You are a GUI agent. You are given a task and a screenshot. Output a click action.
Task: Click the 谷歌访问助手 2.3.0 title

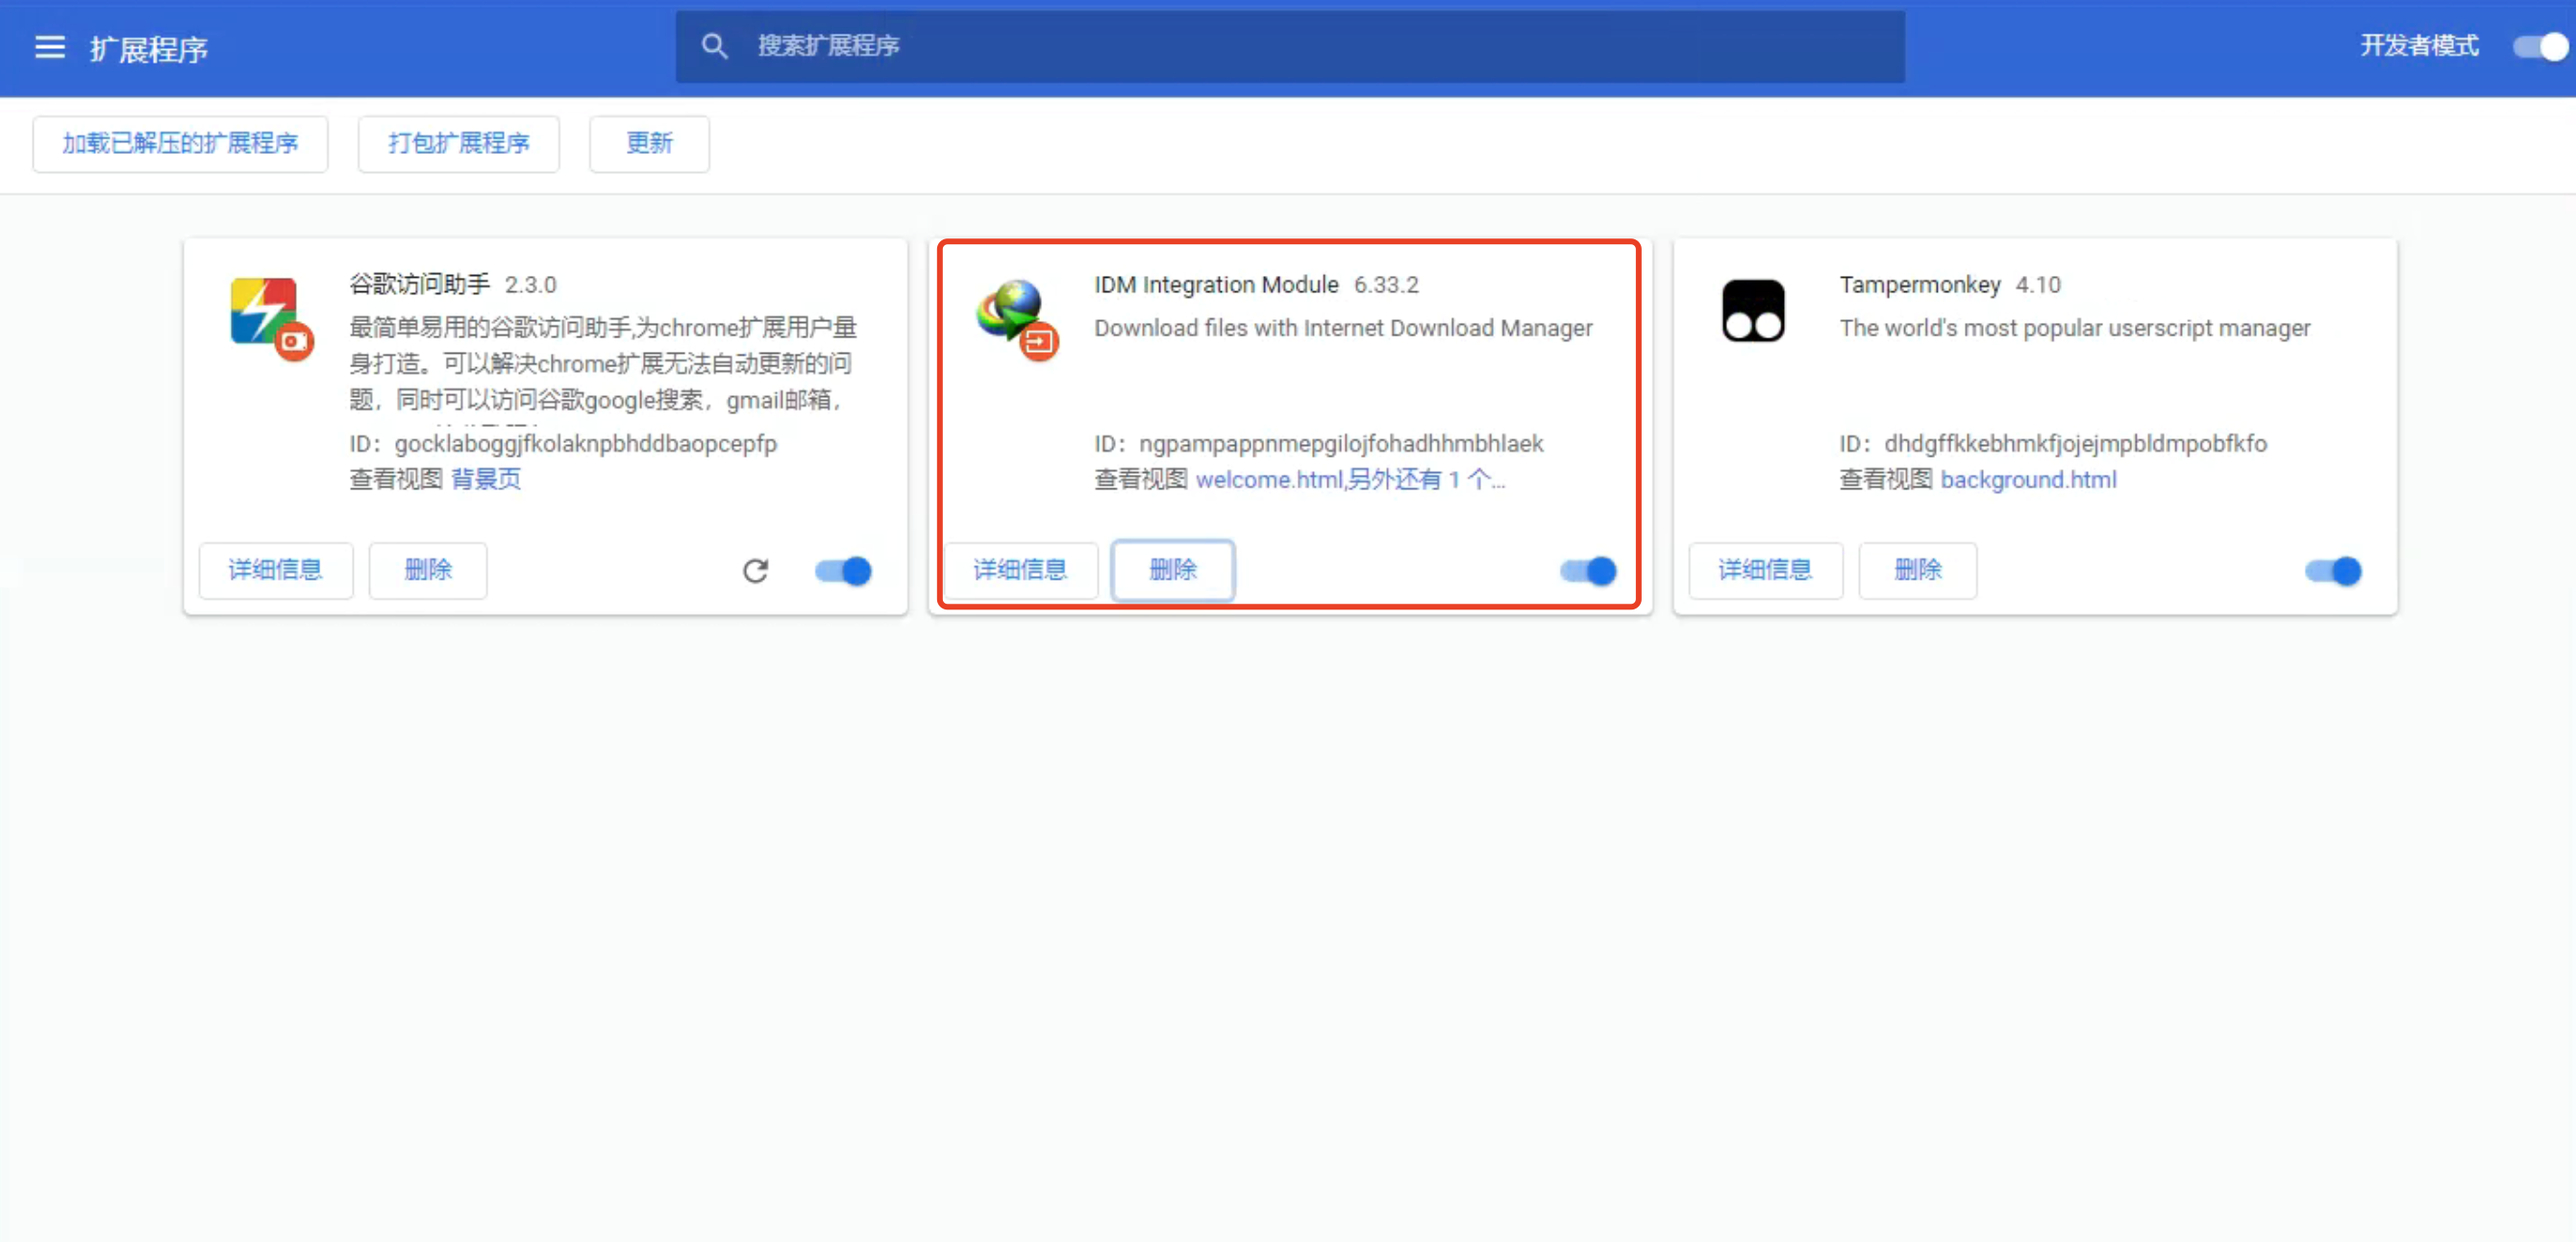[453, 285]
